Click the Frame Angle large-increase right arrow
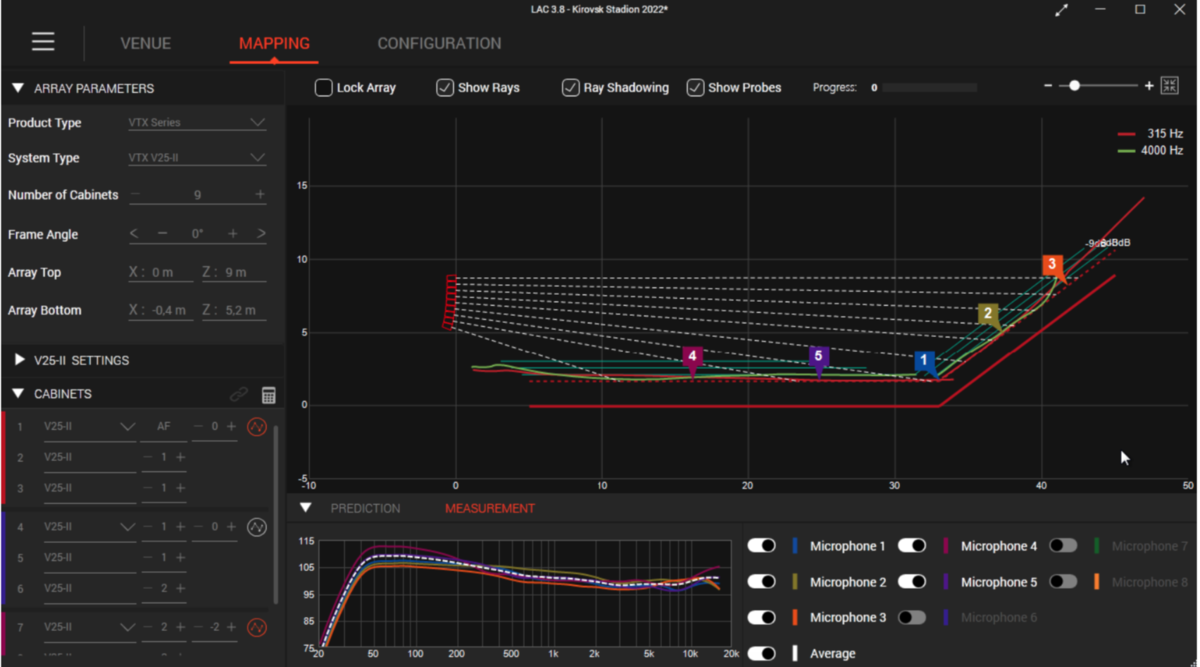The width and height of the screenshot is (1200, 667). pos(261,234)
